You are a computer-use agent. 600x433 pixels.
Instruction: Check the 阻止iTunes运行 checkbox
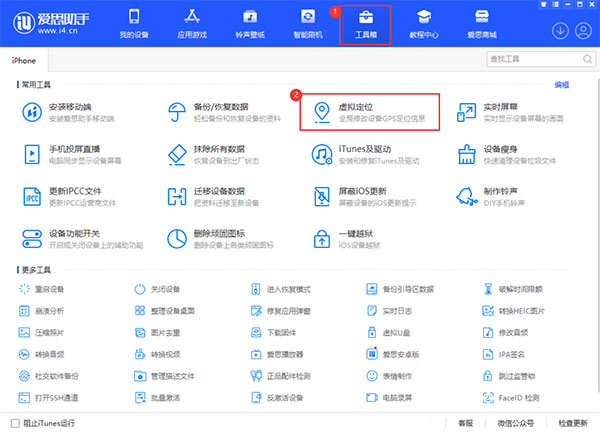pos(15,423)
